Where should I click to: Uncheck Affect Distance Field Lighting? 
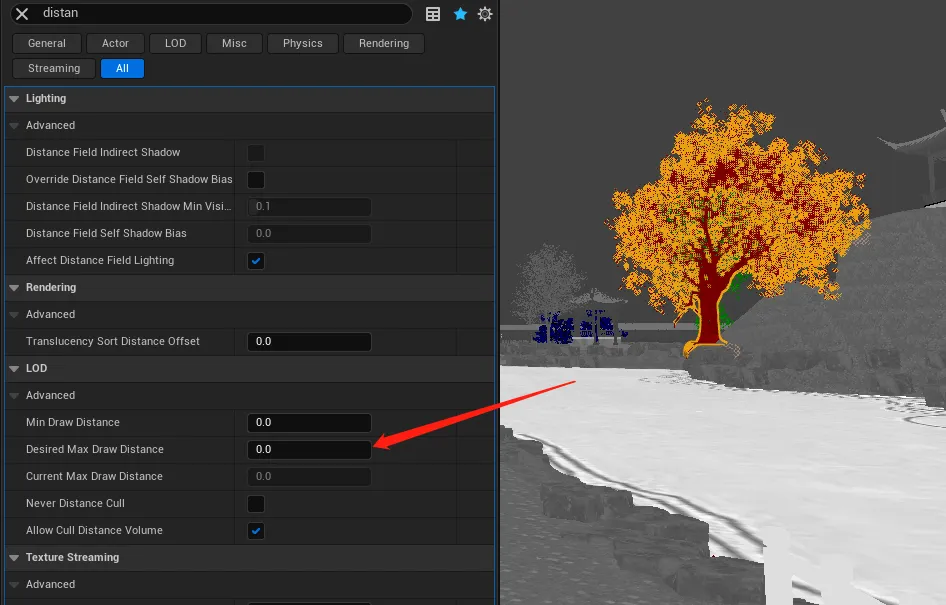tap(256, 261)
